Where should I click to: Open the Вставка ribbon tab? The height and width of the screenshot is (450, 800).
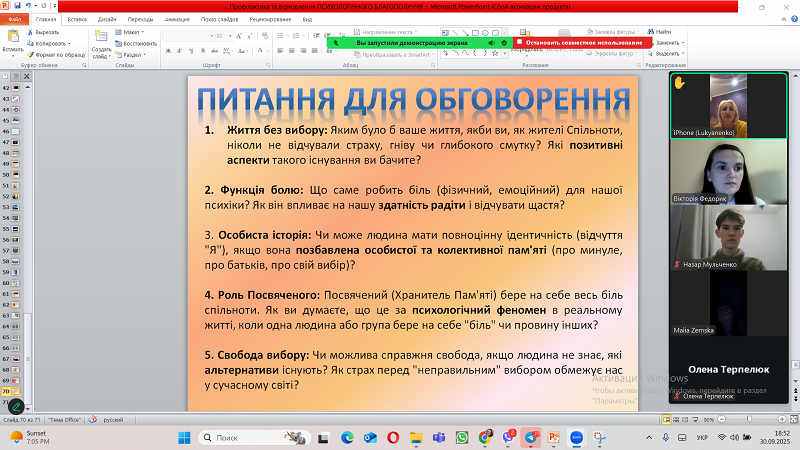tap(77, 19)
